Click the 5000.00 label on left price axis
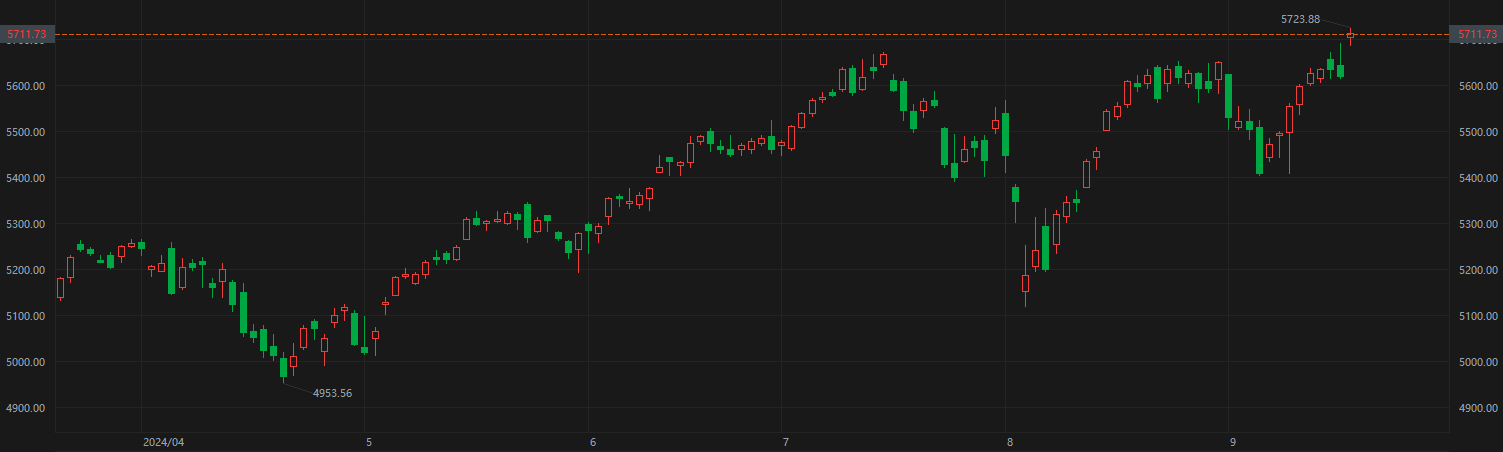The image size is (1503, 452). point(26,362)
